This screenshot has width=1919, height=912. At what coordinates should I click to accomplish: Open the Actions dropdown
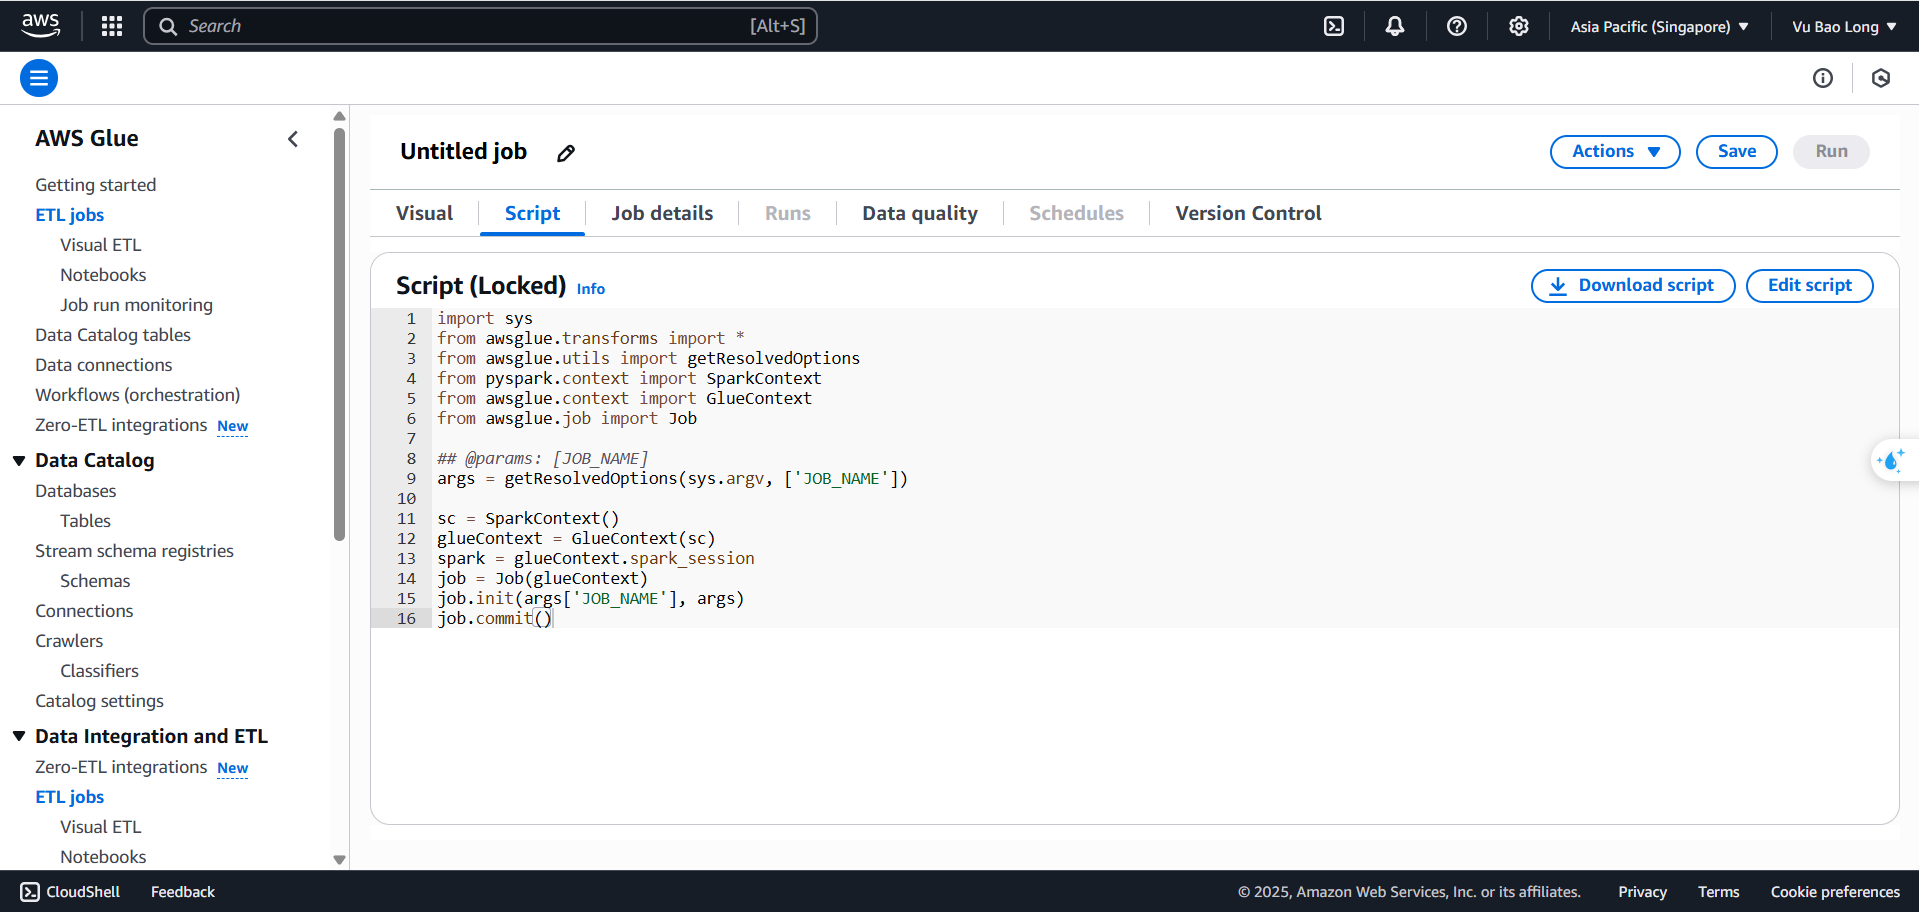tap(1615, 152)
